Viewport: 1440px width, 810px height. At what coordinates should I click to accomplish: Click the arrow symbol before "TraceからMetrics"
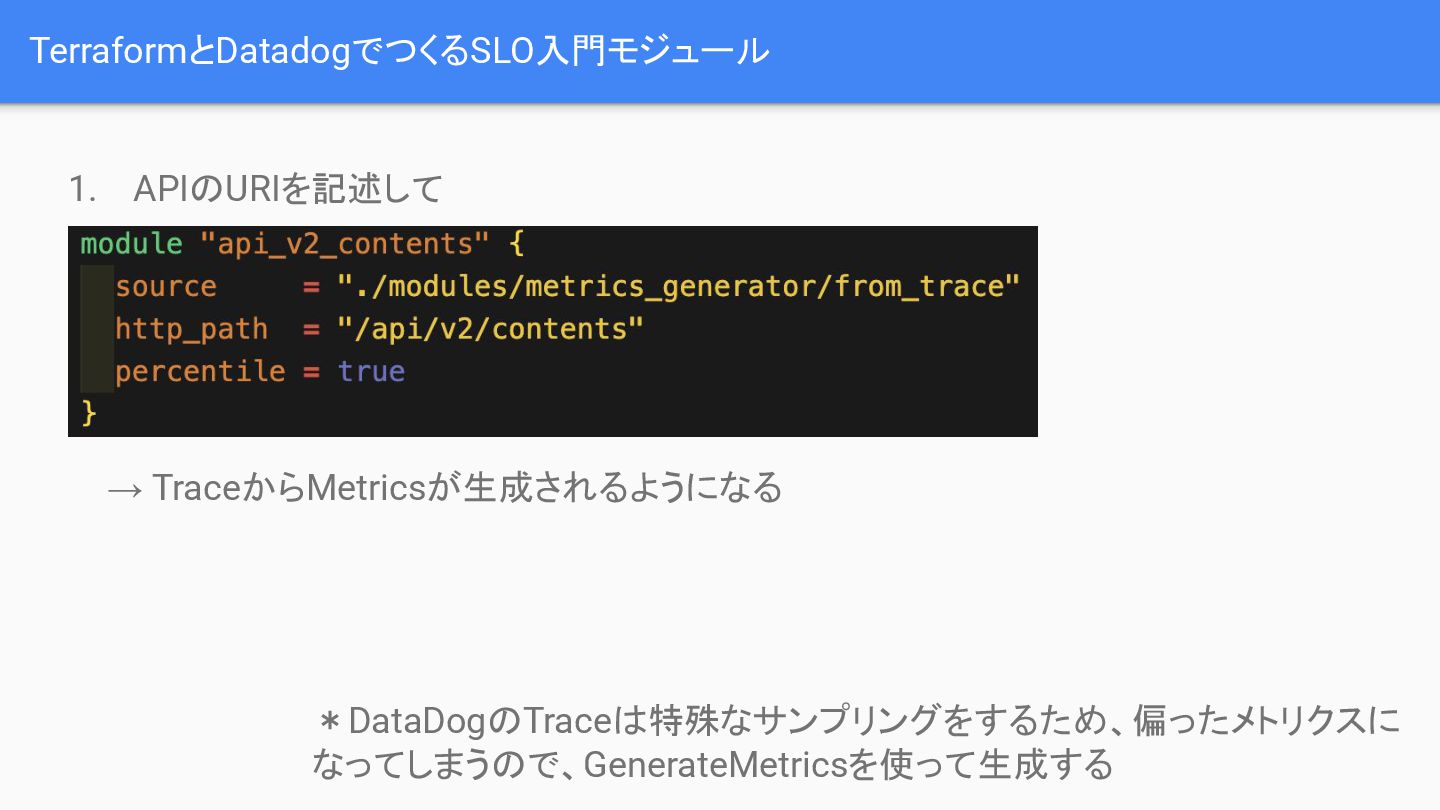(x=125, y=490)
